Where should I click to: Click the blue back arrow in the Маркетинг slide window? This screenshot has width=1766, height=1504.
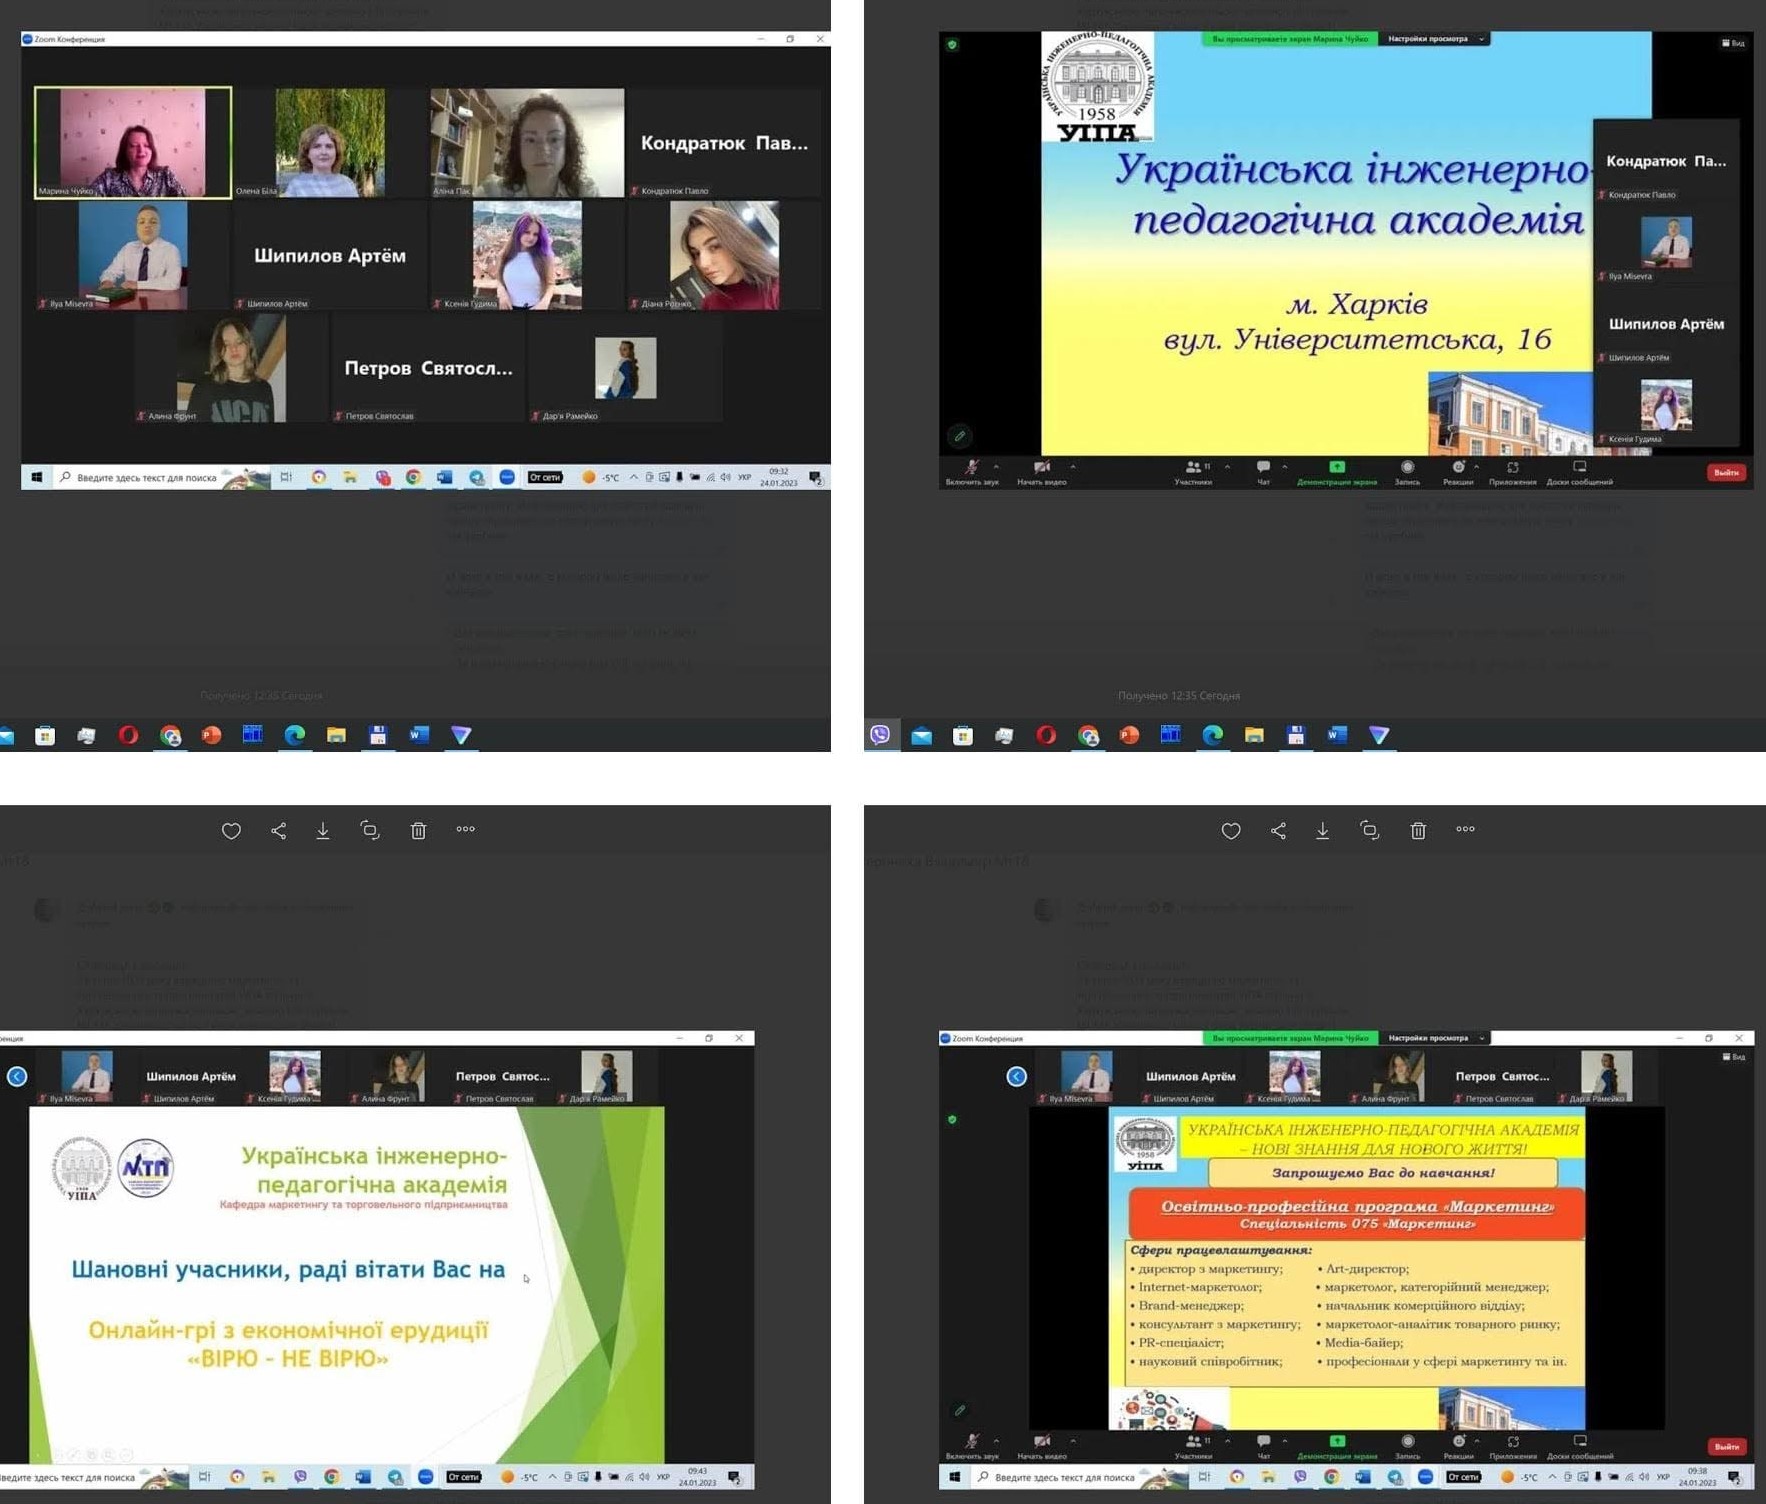click(x=1016, y=1077)
